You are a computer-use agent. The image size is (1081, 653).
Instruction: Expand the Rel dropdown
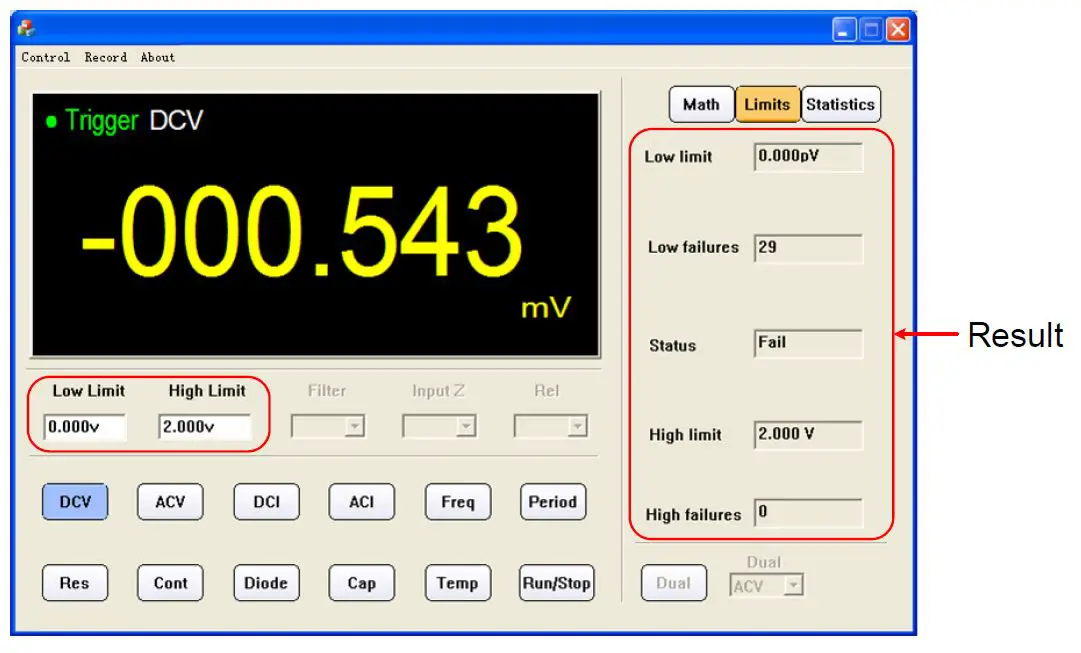pos(550,425)
